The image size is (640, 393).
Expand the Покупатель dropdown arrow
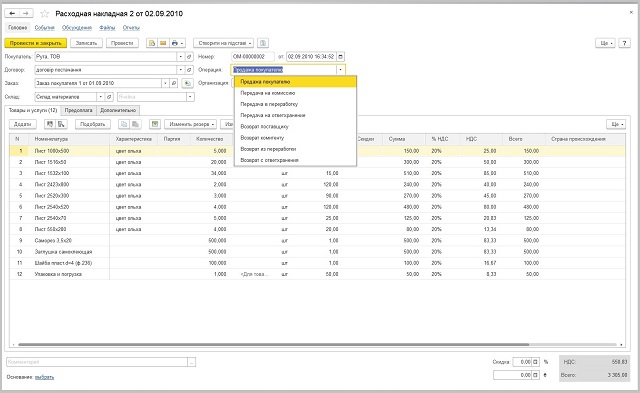(x=181, y=57)
